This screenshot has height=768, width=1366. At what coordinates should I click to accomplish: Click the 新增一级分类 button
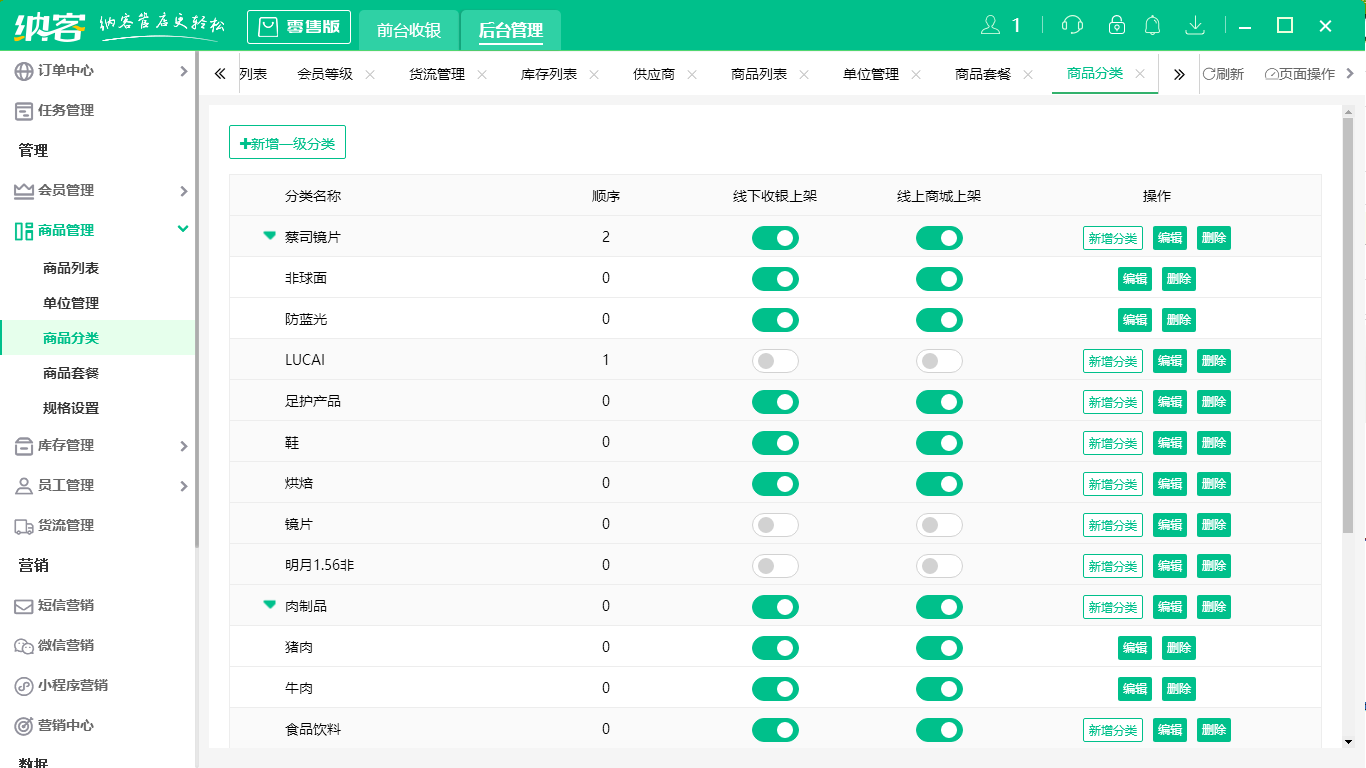click(x=287, y=143)
